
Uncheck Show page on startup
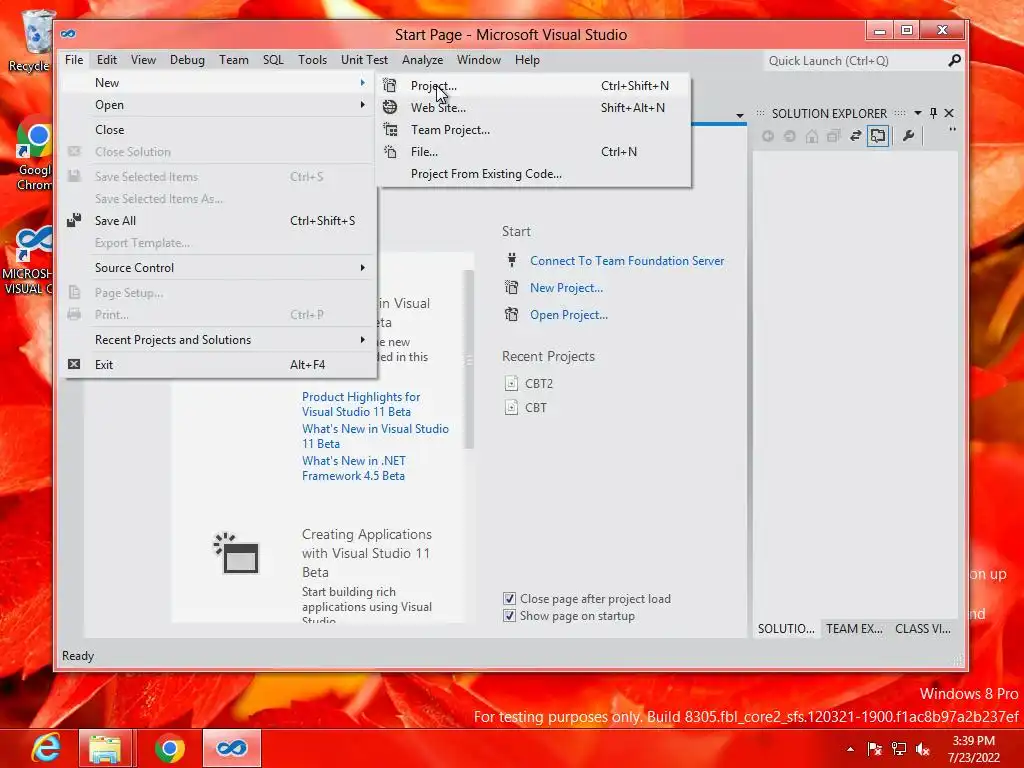click(509, 615)
